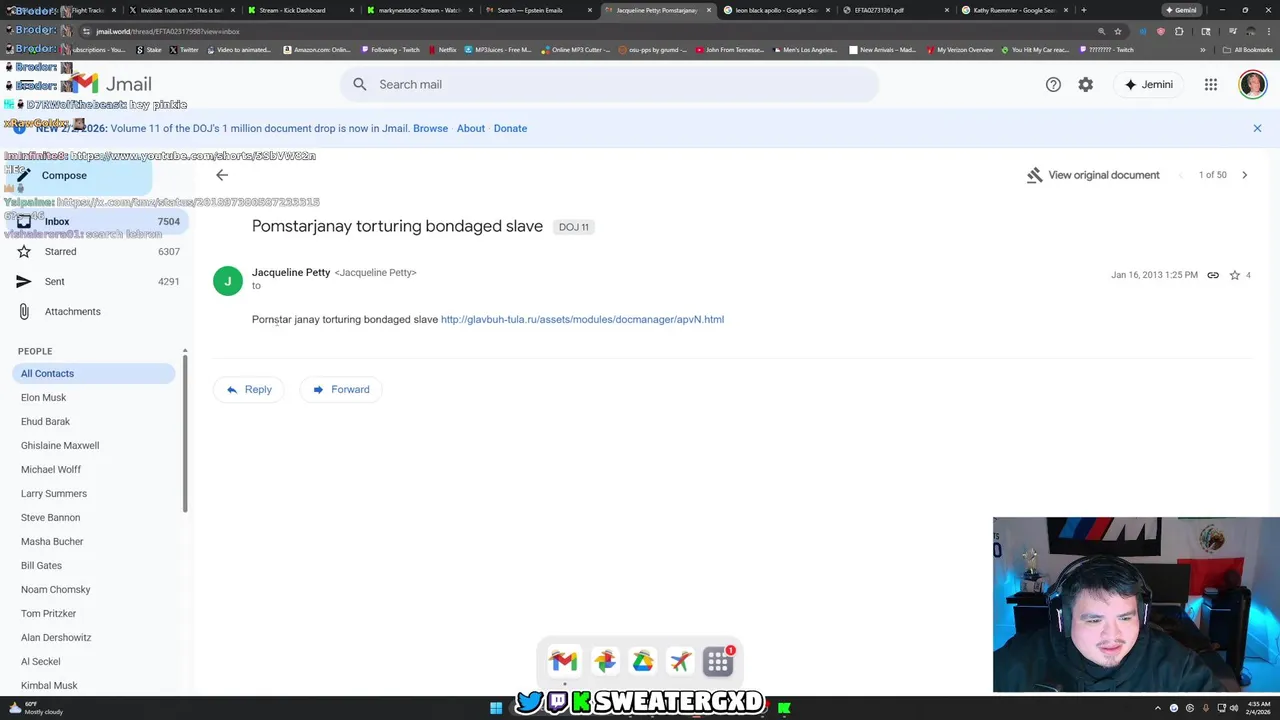Click the About link in the banner
1280x720 pixels.
point(471,128)
